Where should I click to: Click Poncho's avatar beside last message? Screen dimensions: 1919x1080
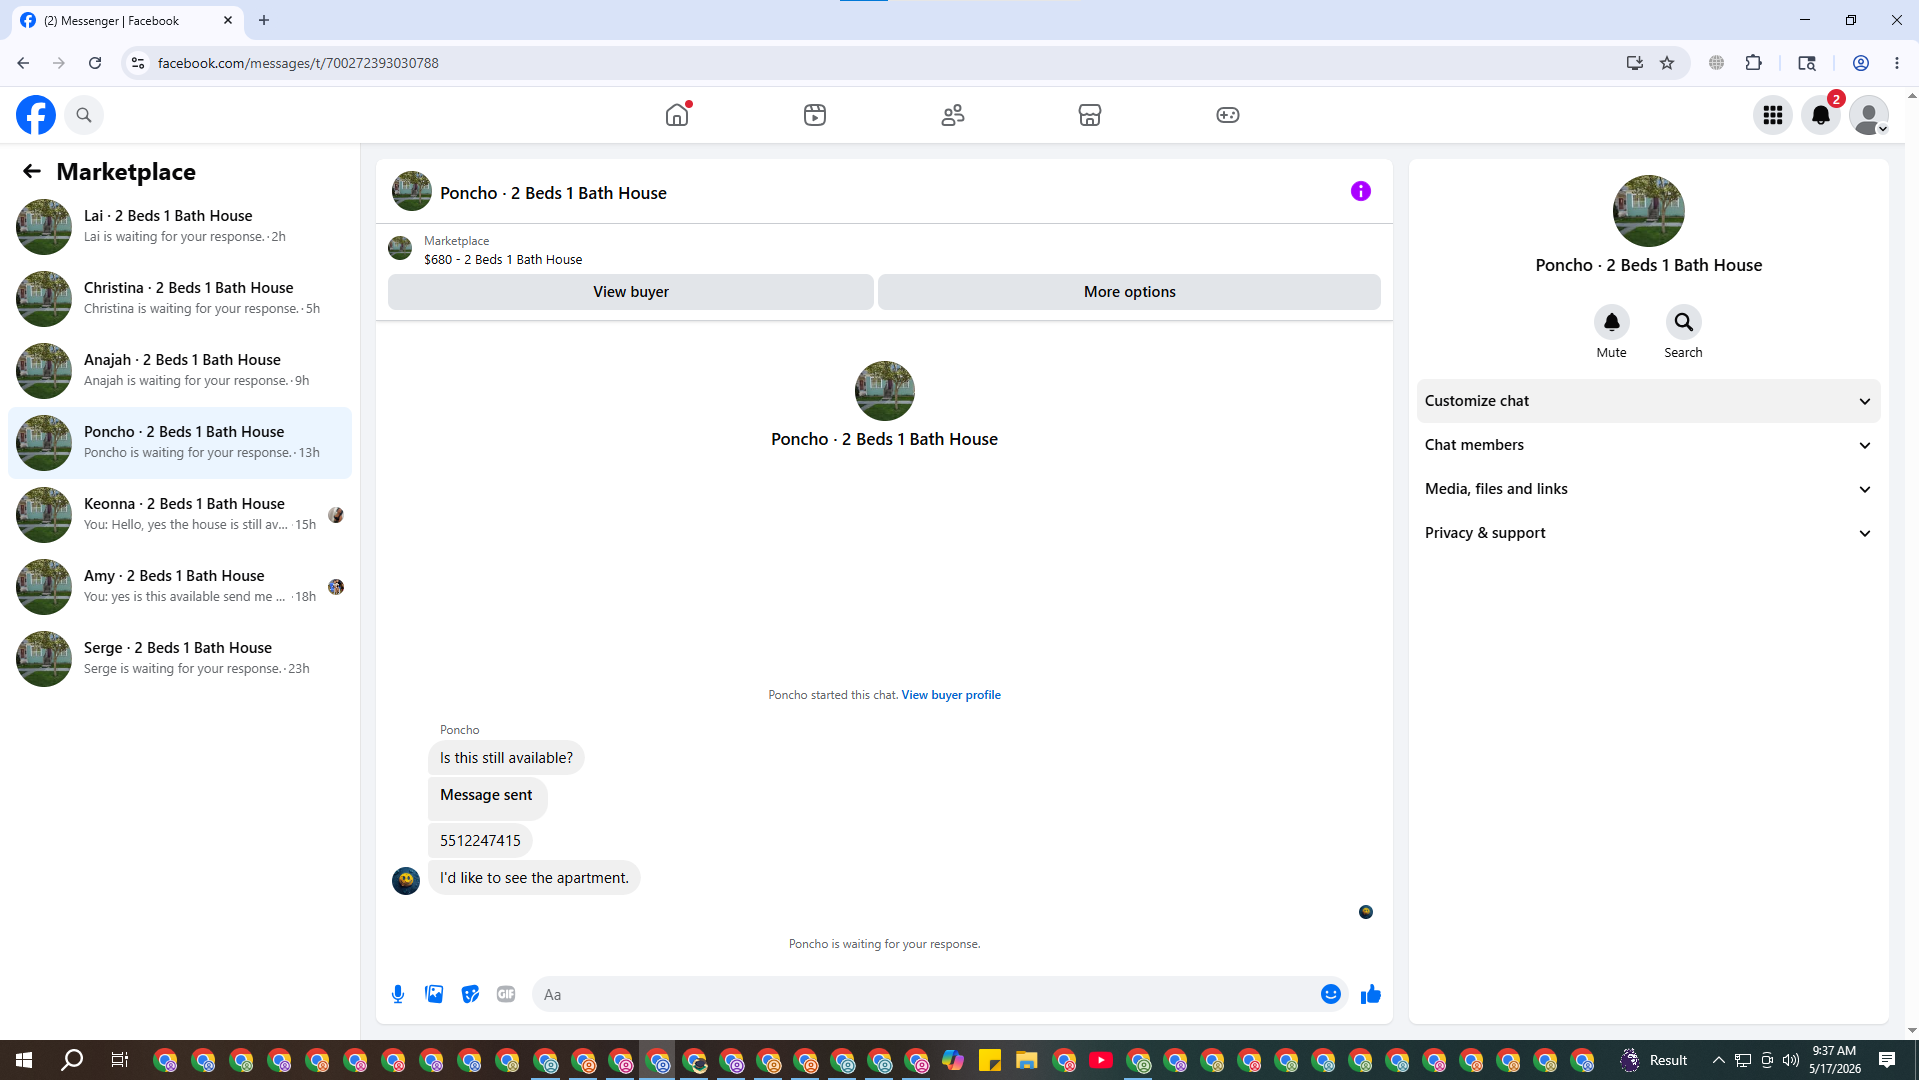point(406,880)
